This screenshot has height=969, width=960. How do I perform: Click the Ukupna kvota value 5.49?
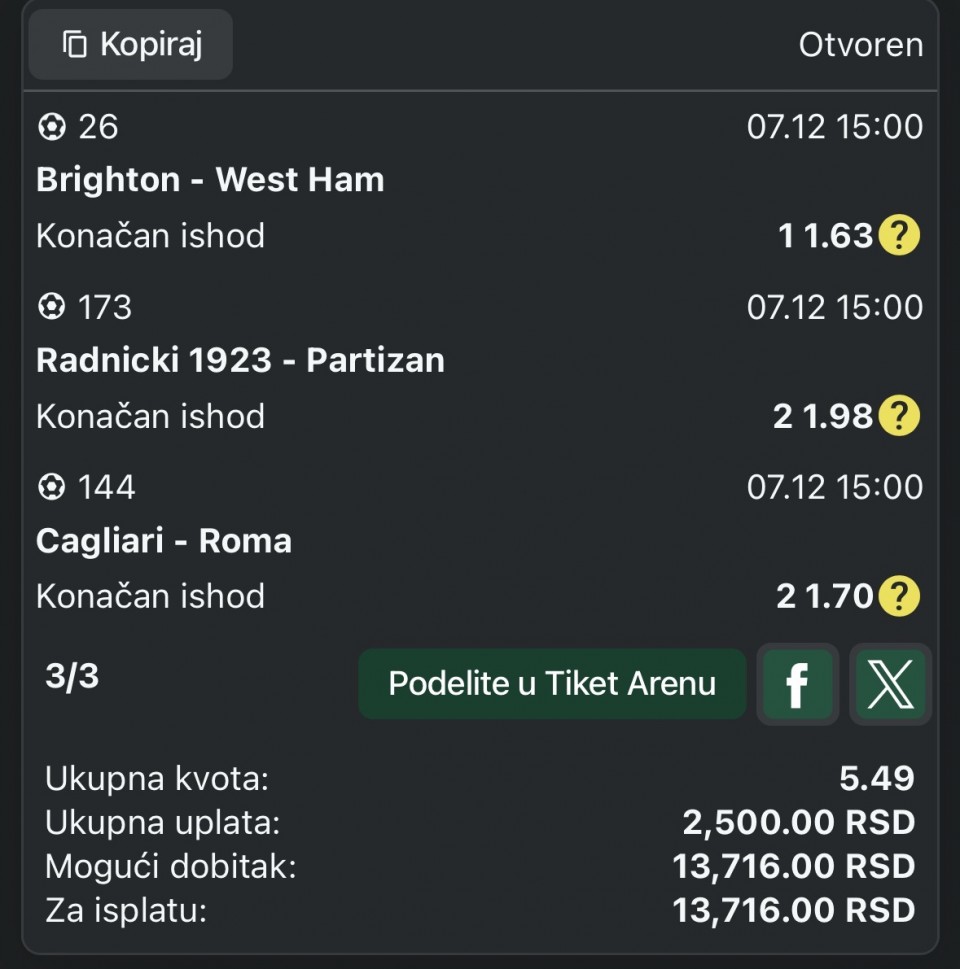click(877, 778)
